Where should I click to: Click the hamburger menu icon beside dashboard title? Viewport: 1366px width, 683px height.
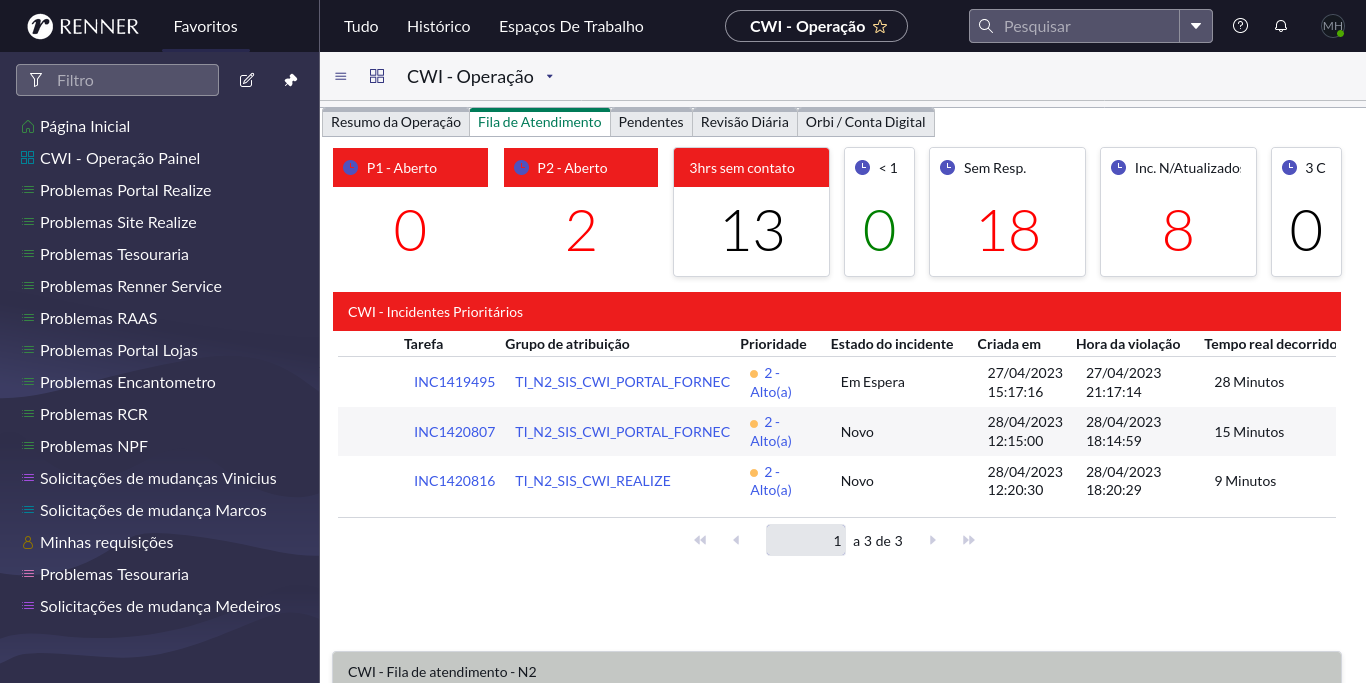tap(341, 76)
